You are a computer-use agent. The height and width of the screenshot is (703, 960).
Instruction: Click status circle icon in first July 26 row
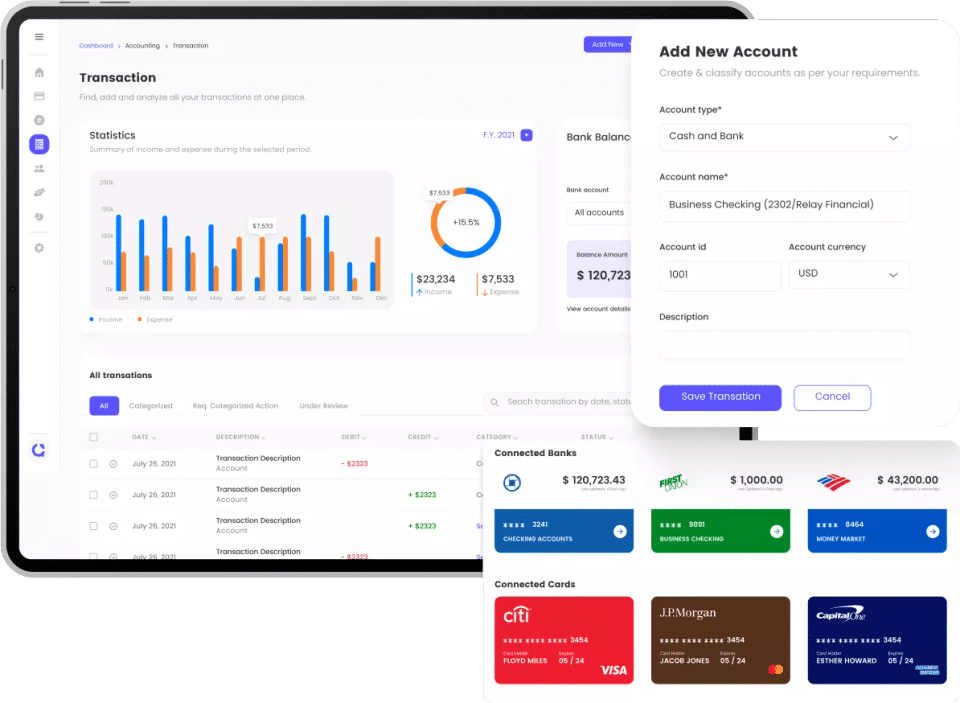pyautogui.click(x=113, y=464)
